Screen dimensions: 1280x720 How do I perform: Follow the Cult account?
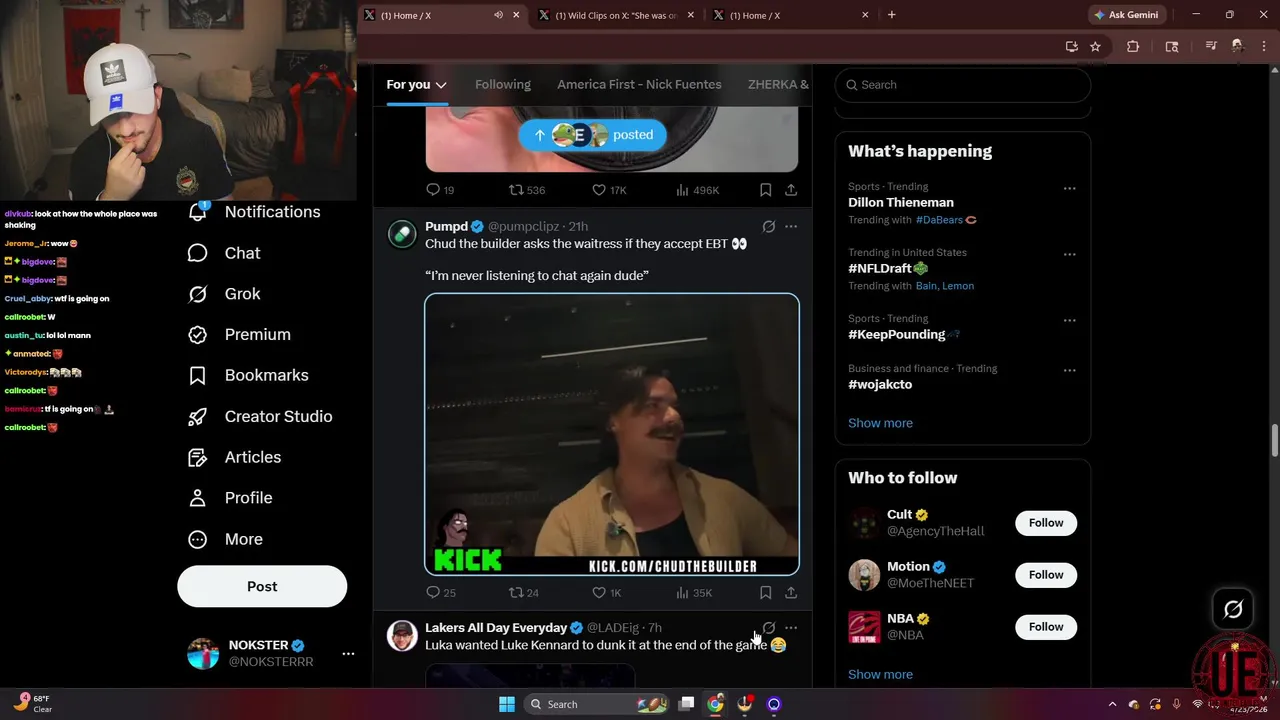[x=1046, y=523]
